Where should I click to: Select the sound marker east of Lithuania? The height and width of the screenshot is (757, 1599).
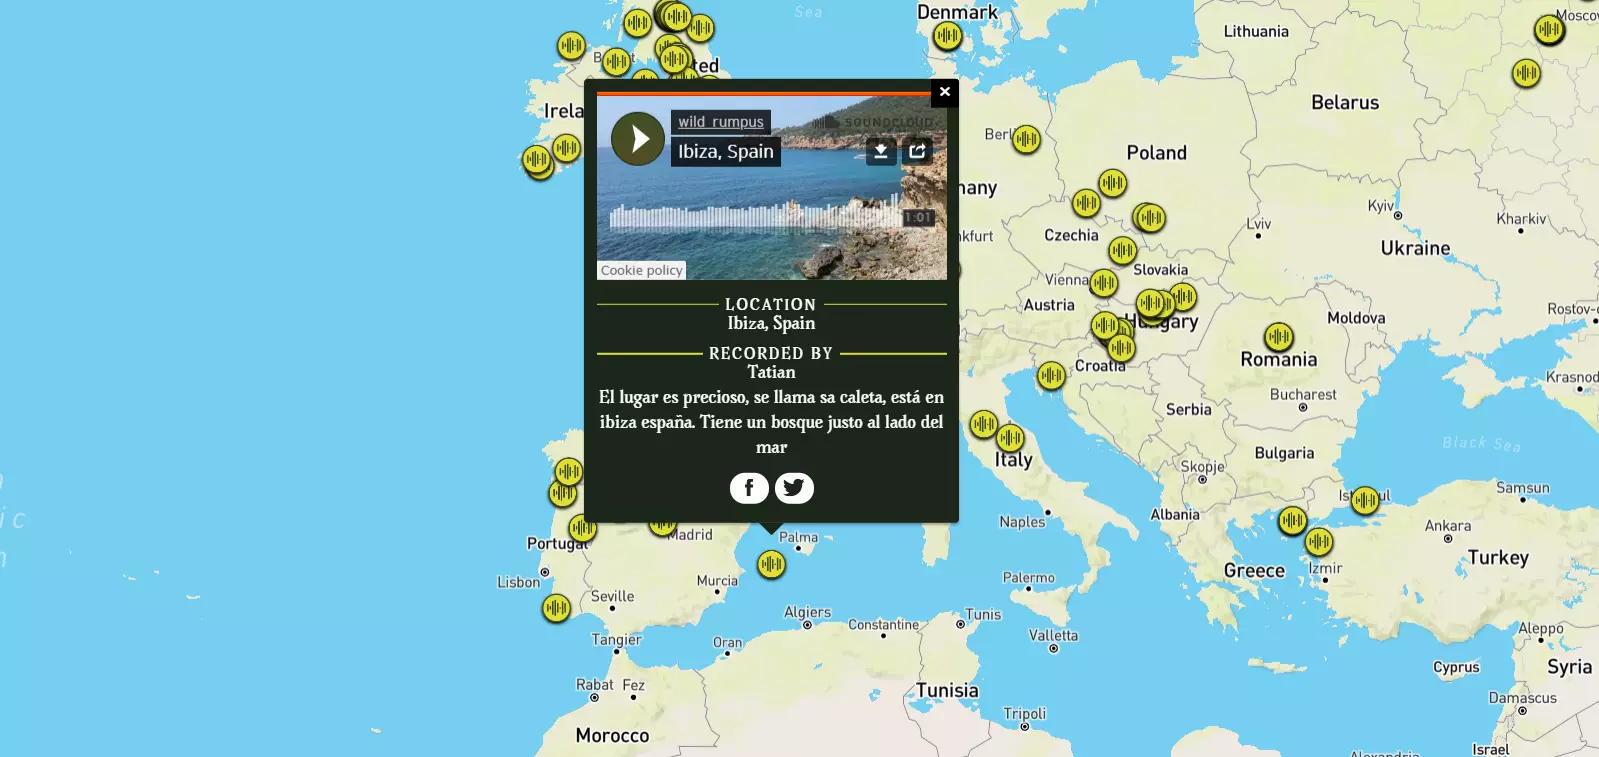coord(1526,72)
